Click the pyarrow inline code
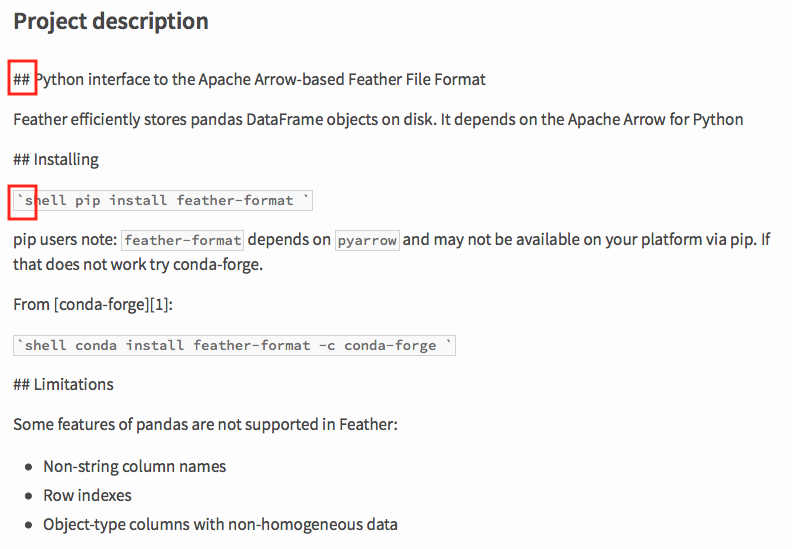This screenshot has height=549, width=792. click(367, 240)
